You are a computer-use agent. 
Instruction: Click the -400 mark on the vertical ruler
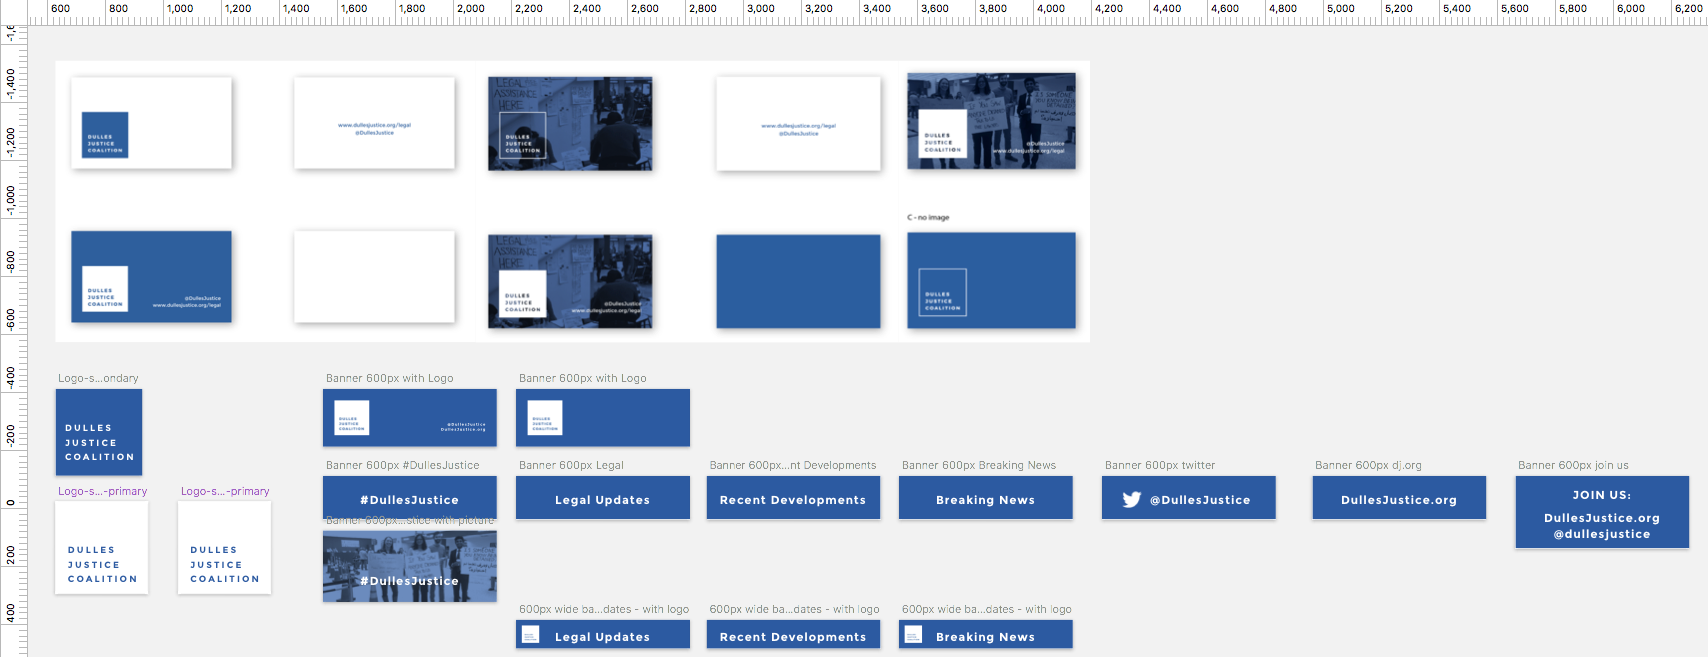click(x=10, y=377)
